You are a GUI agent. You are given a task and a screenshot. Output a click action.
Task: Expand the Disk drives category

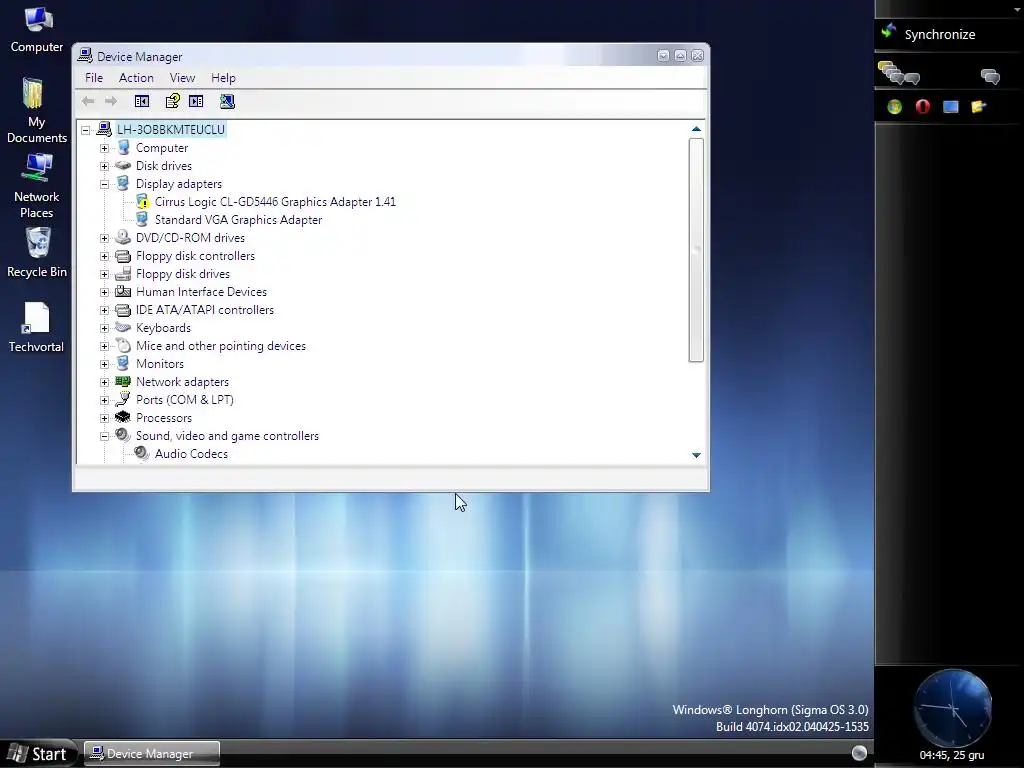pyautogui.click(x=104, y=166)
